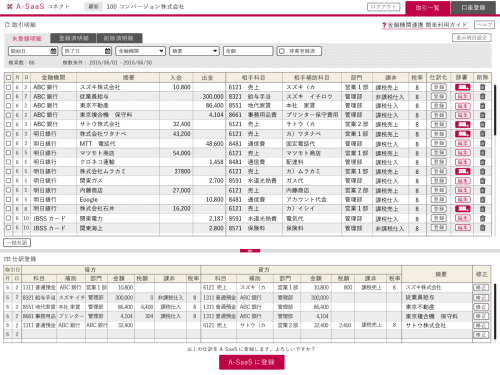Click the filled dictionary icon on サトウ株式会社 row

(x=463, y=124)
